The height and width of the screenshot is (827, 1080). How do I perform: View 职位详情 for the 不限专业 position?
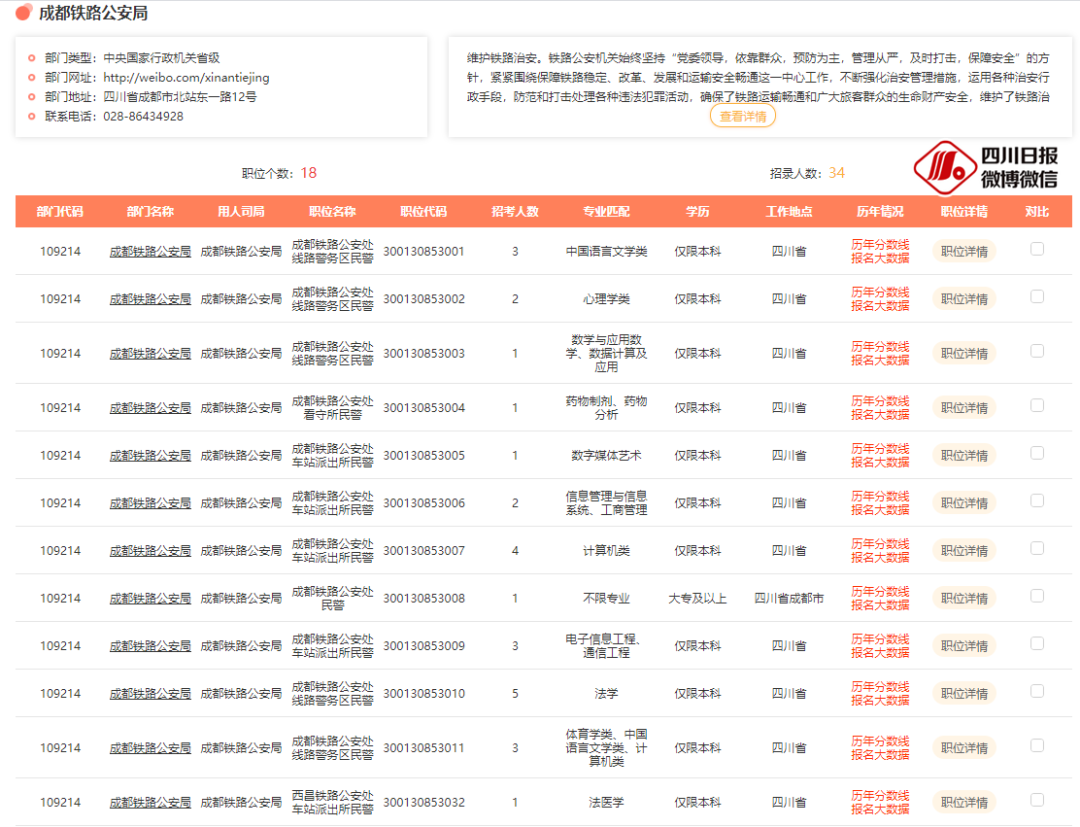(x=964, y=598)
